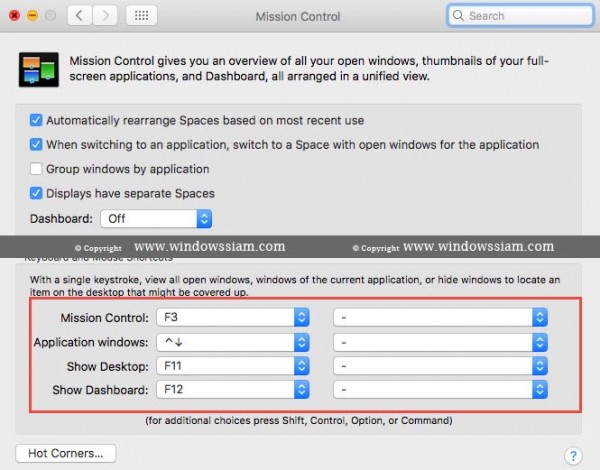Open Show Dashboard F12 shortcut dropdown
Image resolution: width=600 pixels, height=470 pixels.
pyautogui.click(x=233, y=390)
